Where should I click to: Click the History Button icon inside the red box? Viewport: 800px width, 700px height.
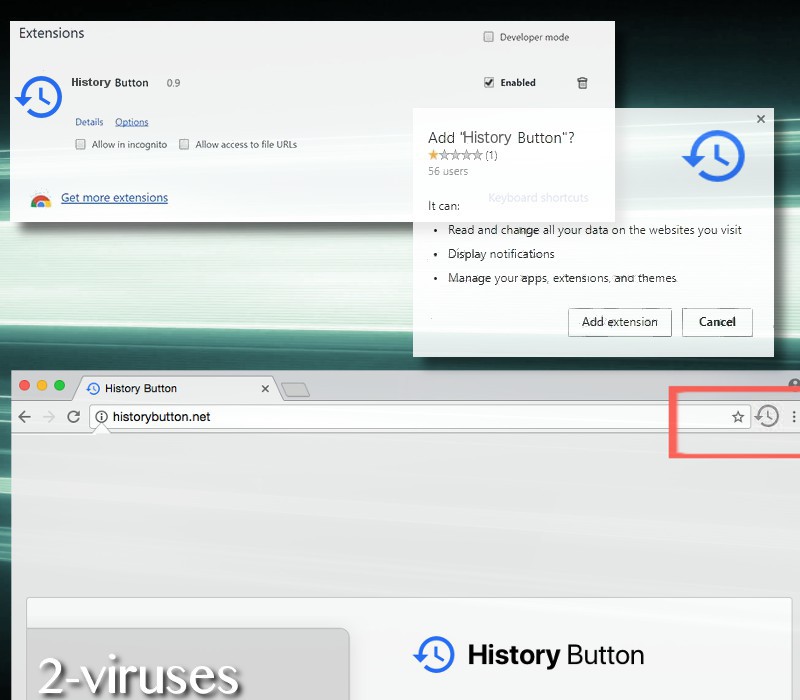point(768,416)
